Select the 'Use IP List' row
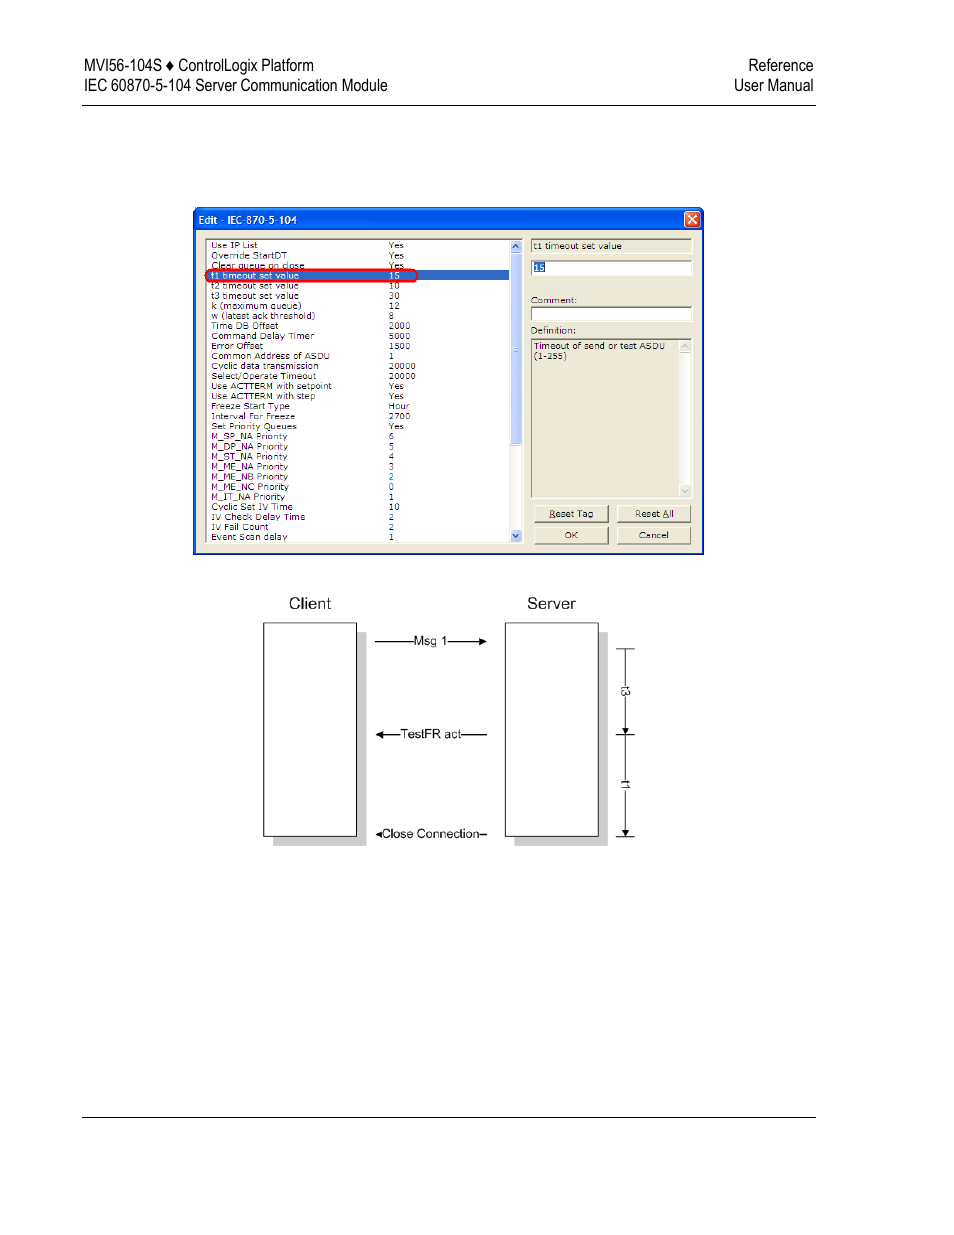The height and width of the screenshot is (1235, 954). tap(358, 246)
